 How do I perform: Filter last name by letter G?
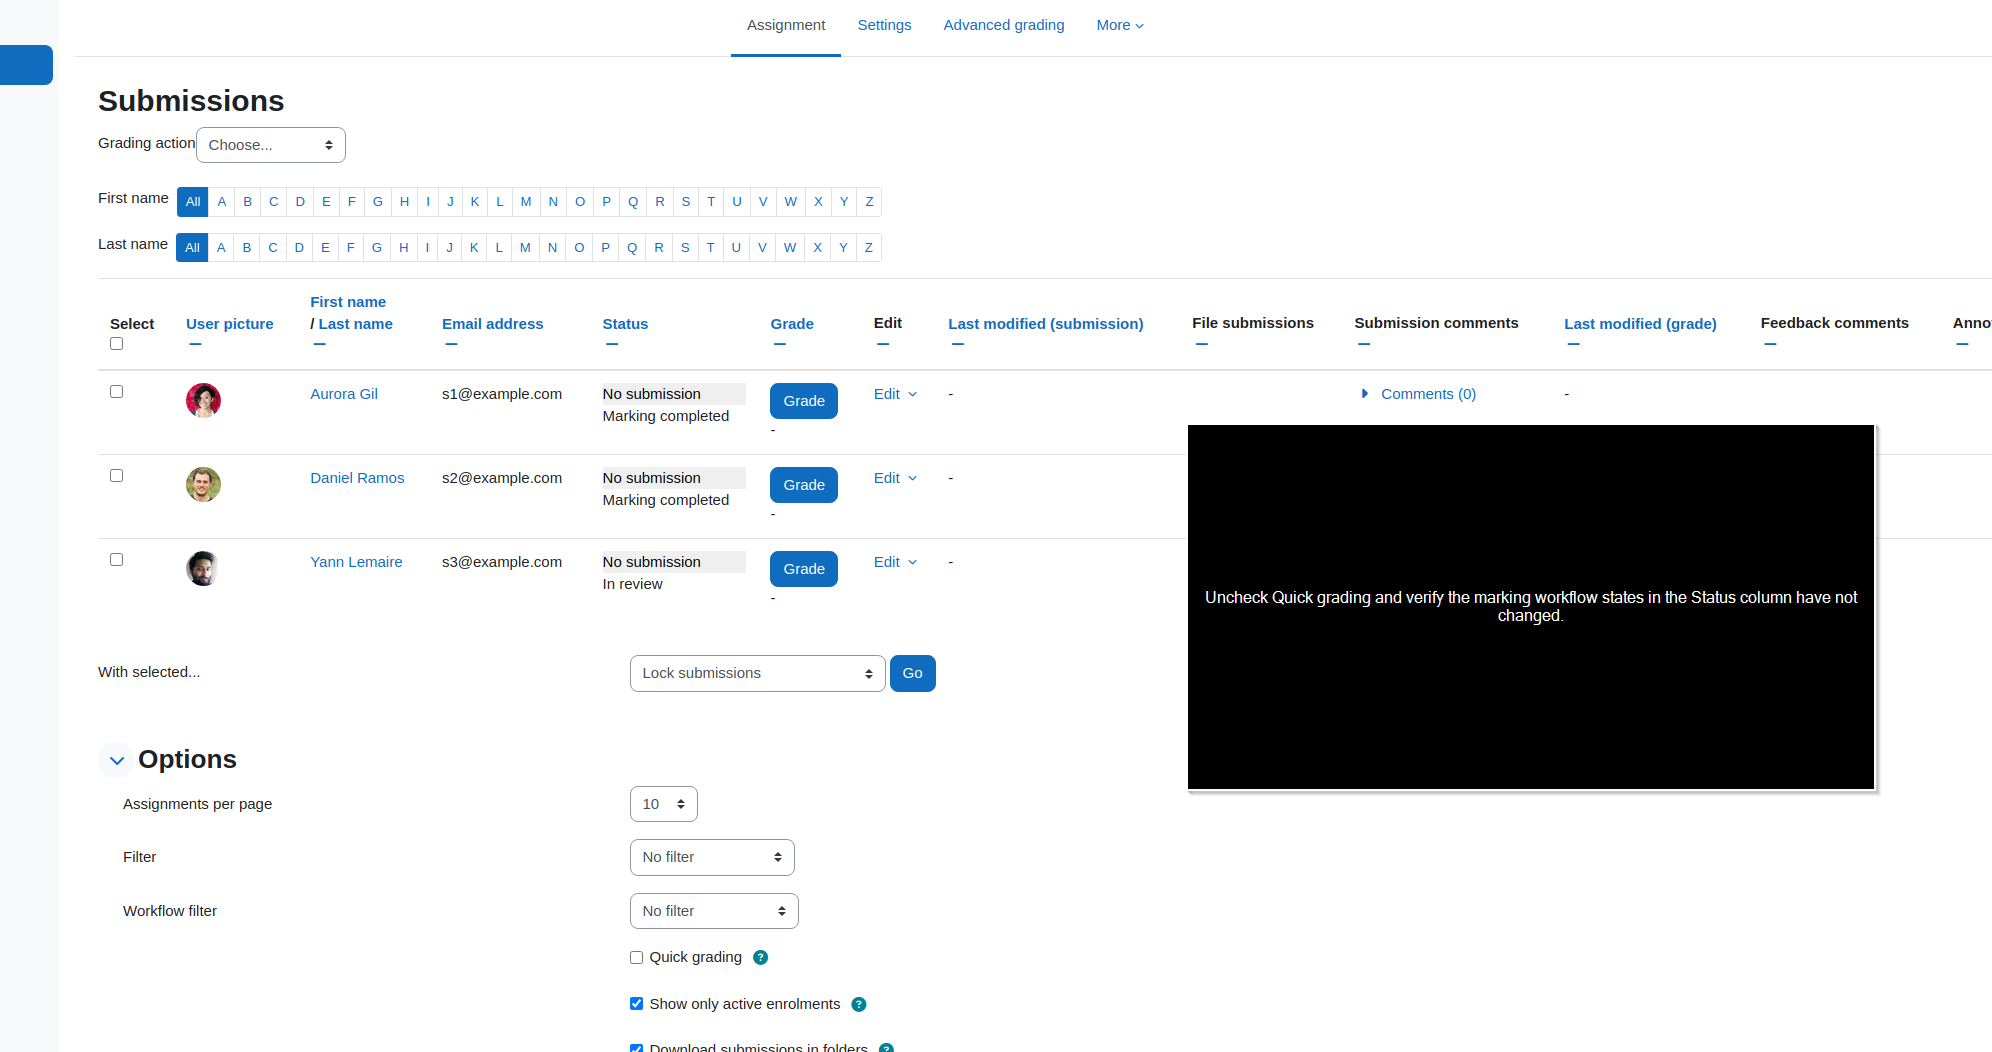coord(377,248)
